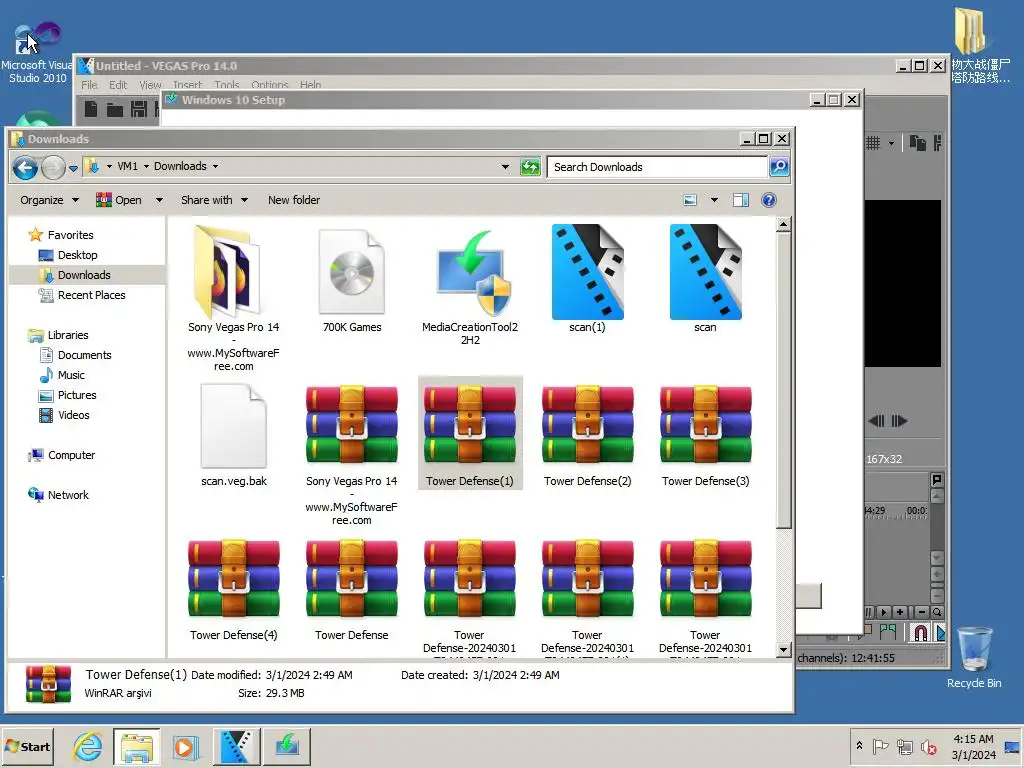
Task: Click the New project icon in VEGAS
Action: (91, 109)
